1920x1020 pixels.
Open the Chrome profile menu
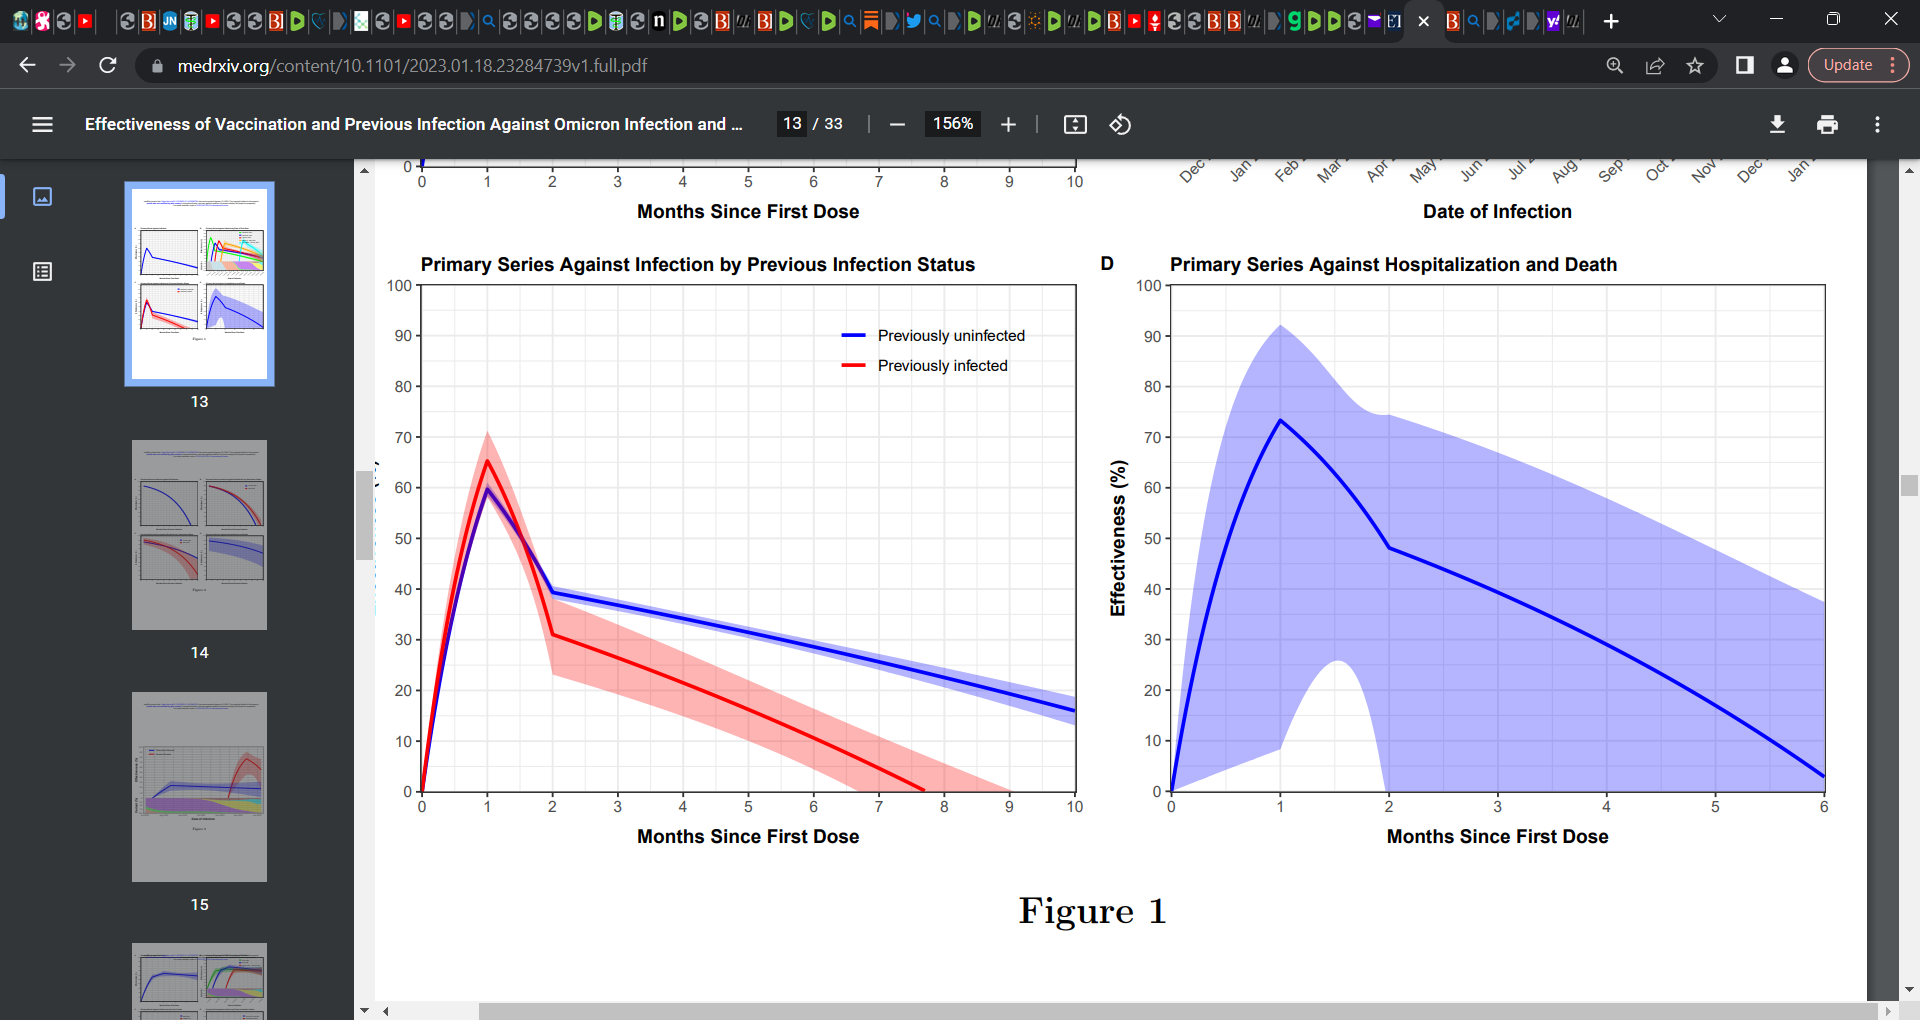click(x=1784, y=65)
